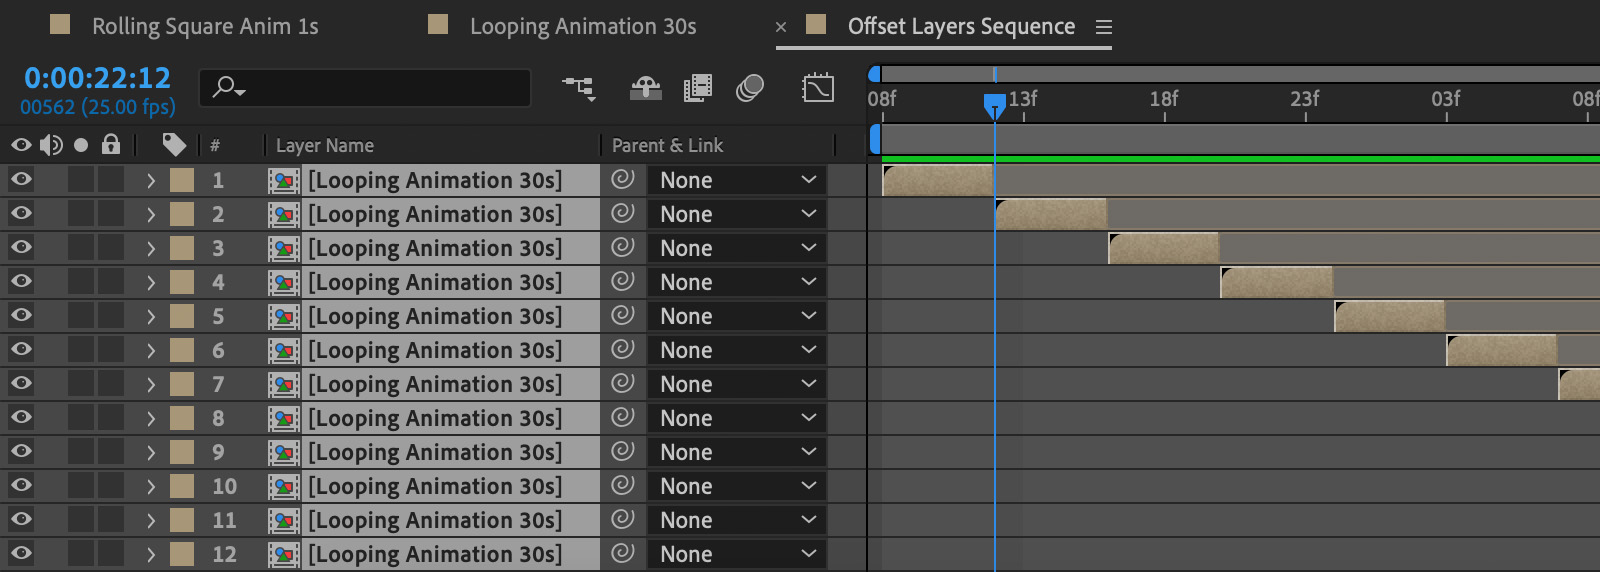
Task: Open the Graph Editor icon
Action: pos(818,88)
